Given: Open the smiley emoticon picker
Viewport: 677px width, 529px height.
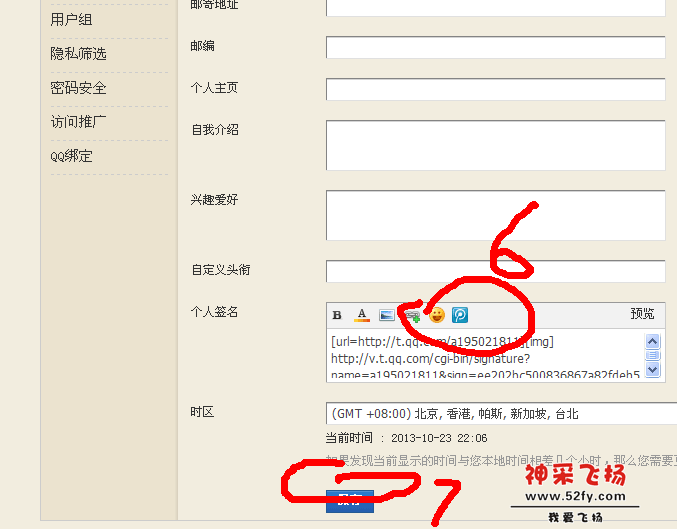Looking at the screenshot, I should click(x=437, y=315).
